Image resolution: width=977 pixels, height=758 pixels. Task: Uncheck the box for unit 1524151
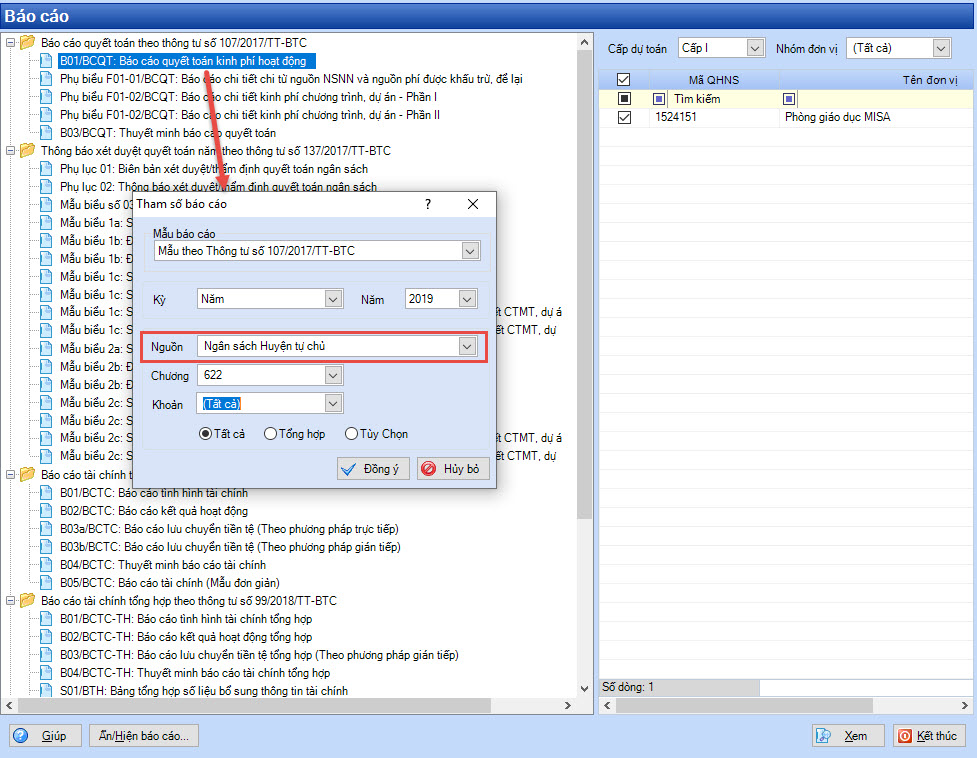click(624, 117)
